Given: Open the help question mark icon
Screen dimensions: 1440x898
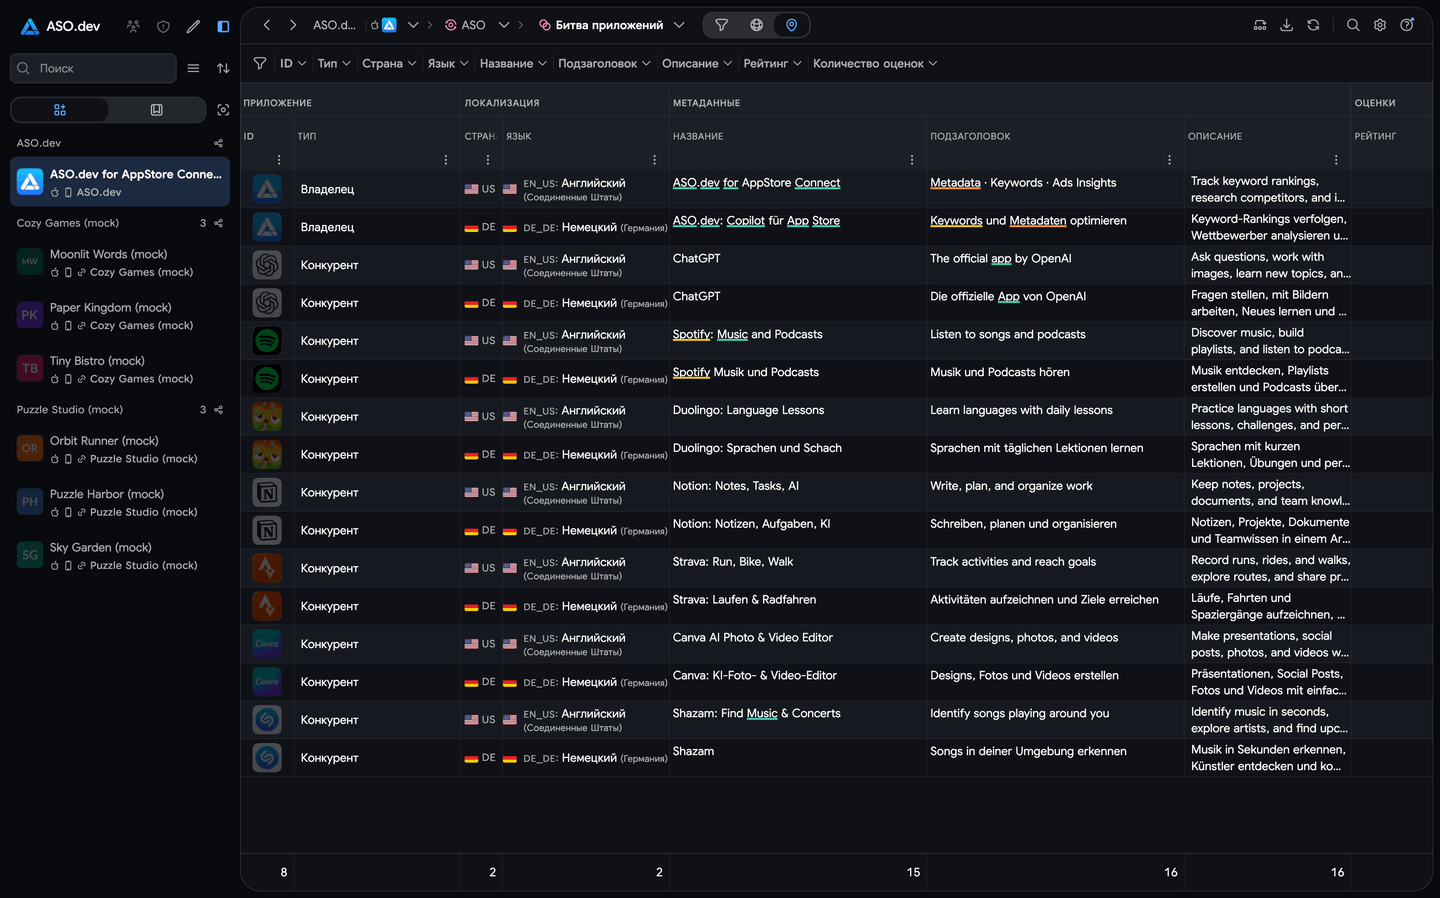Looking at the screenshot, I should tap(1407, 25).
